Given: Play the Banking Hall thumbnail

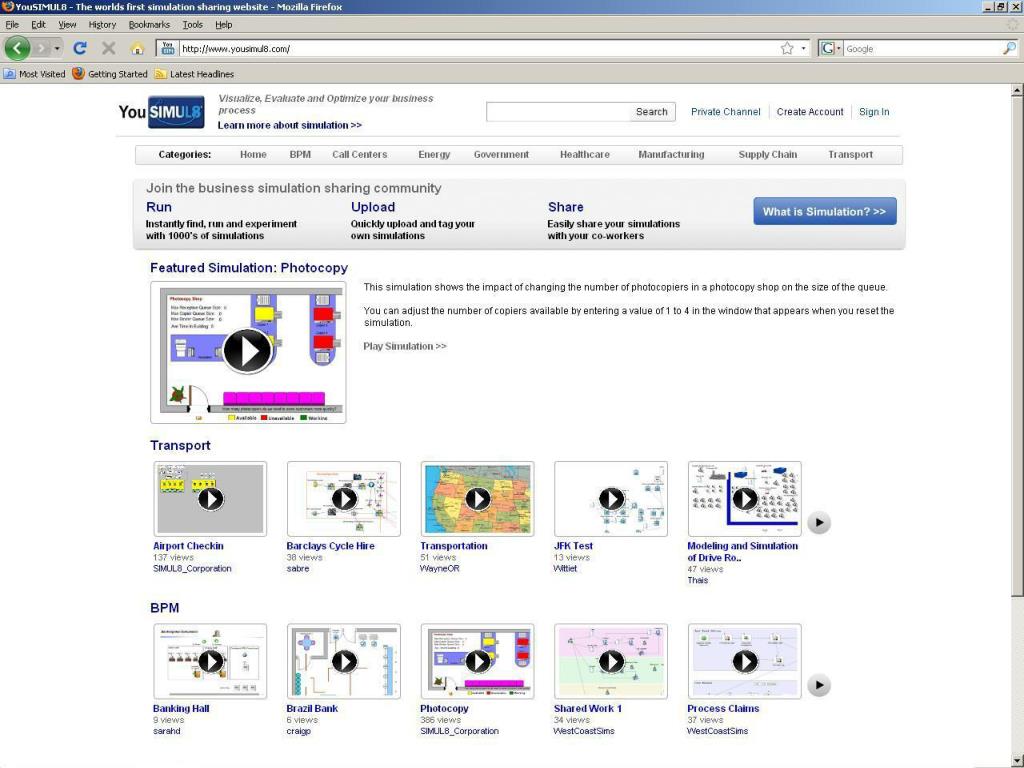Looking at the screenshot, I should pos(210,662).
